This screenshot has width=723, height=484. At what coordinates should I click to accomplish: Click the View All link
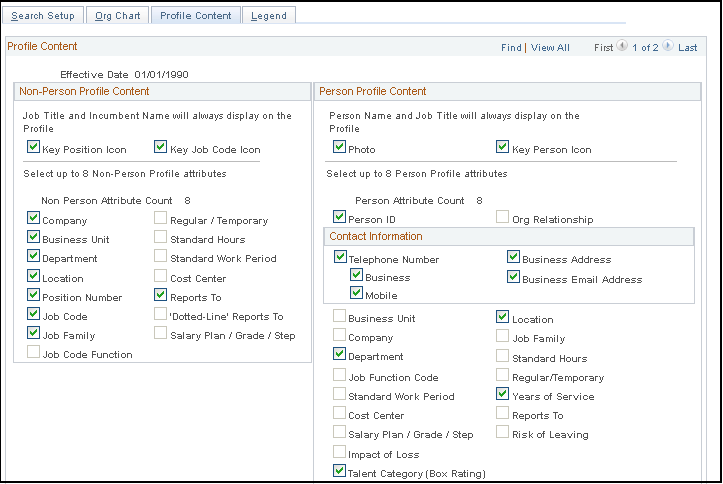[x=550, y=47]
